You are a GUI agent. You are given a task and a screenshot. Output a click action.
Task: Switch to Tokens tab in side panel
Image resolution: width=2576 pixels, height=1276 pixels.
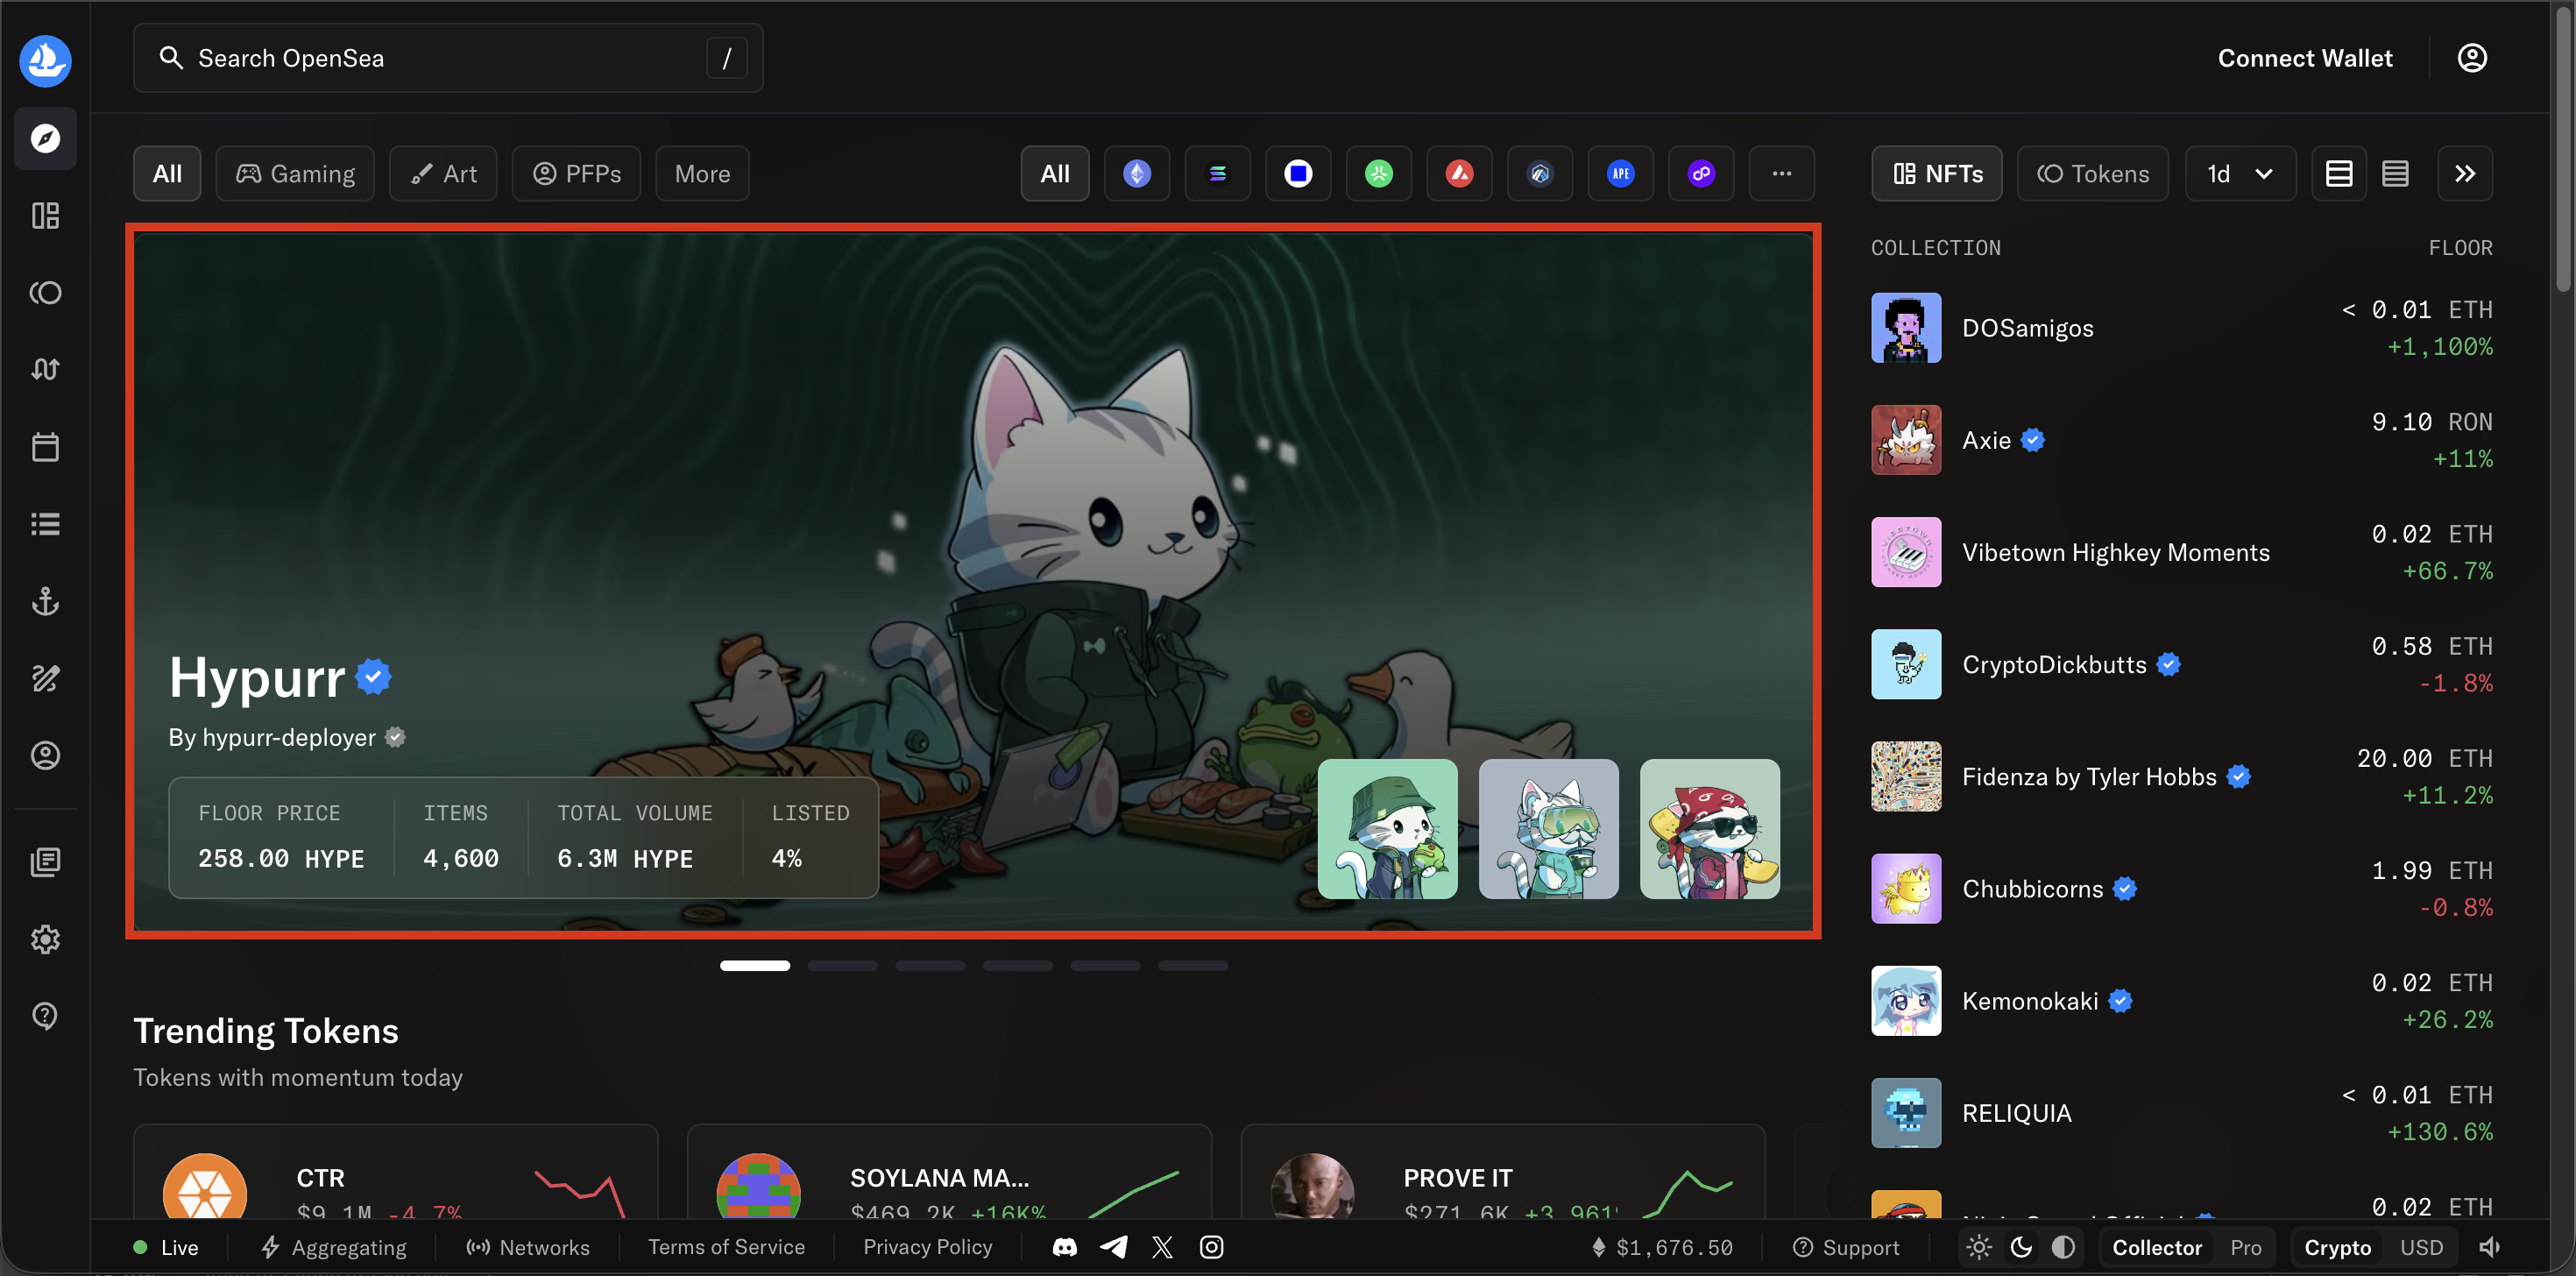pos(2093,174)
